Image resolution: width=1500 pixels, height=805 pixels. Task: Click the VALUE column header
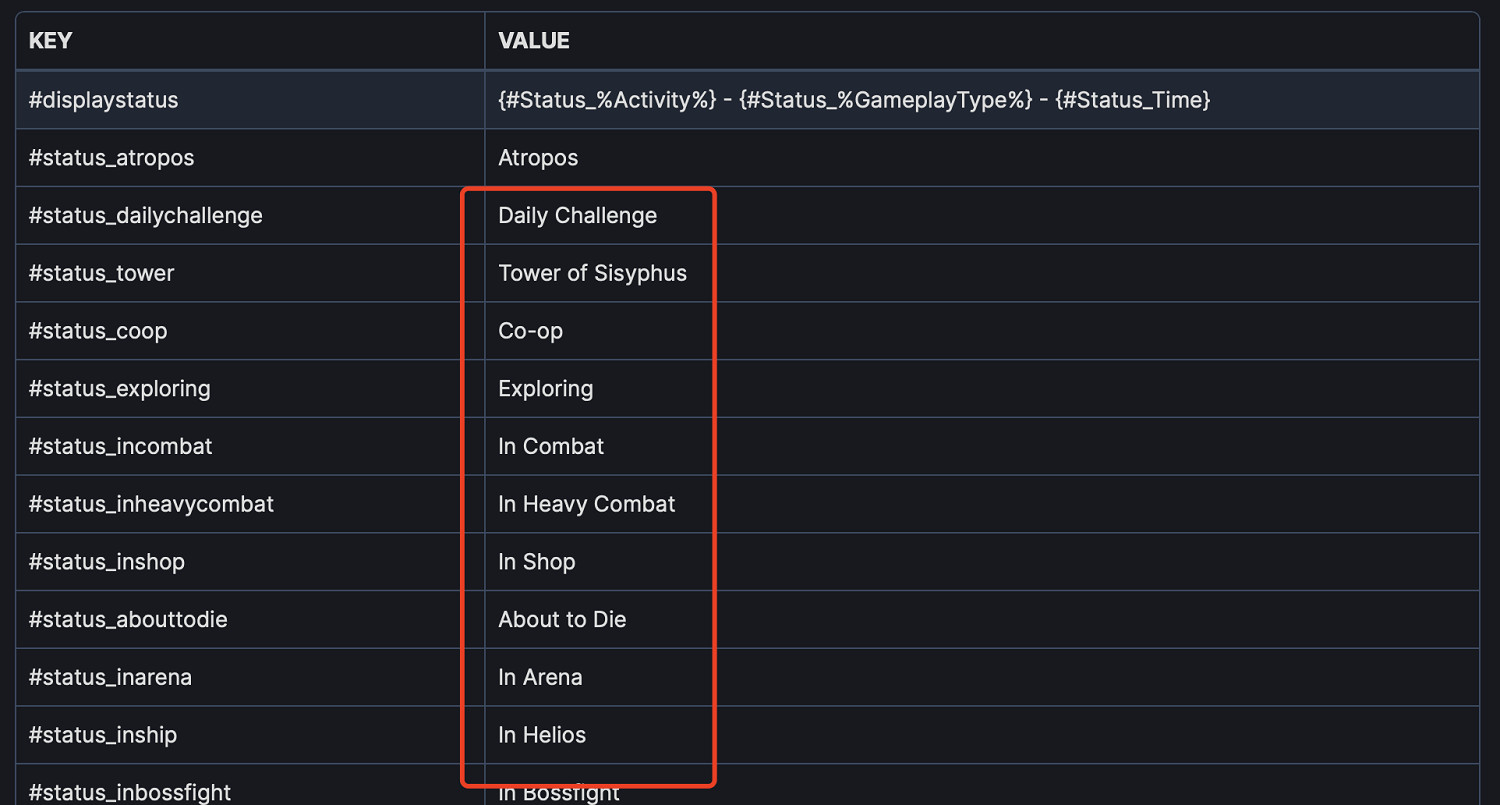(x=534, y=41)
